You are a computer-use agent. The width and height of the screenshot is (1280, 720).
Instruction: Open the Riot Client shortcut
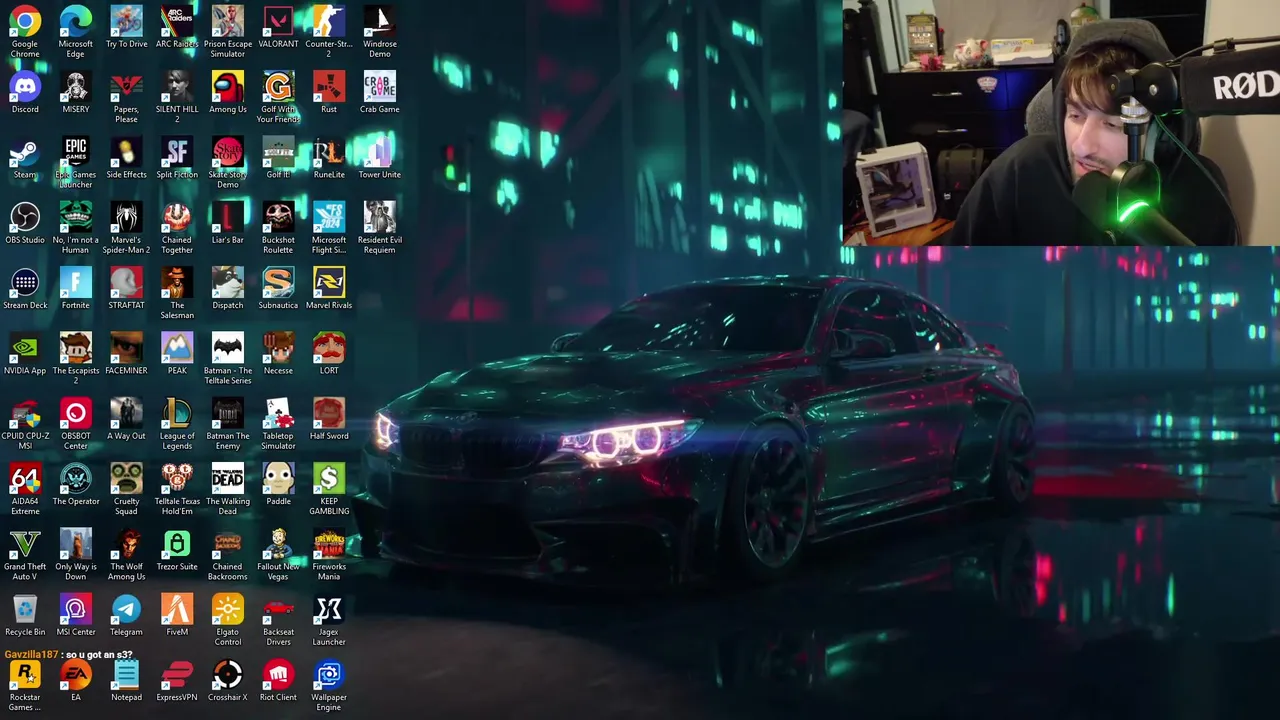pos(278,675)
